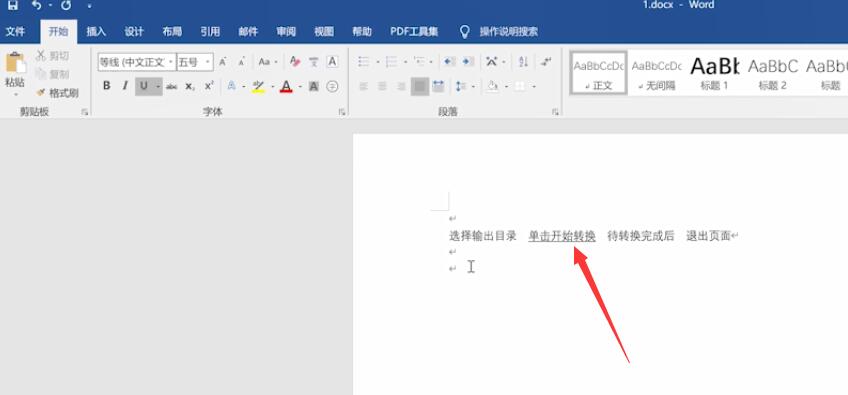This screenshot has width=848, height=395.
Task: Toggle Italic formatting
Action: pyautogui.click(x=125, y=85)
